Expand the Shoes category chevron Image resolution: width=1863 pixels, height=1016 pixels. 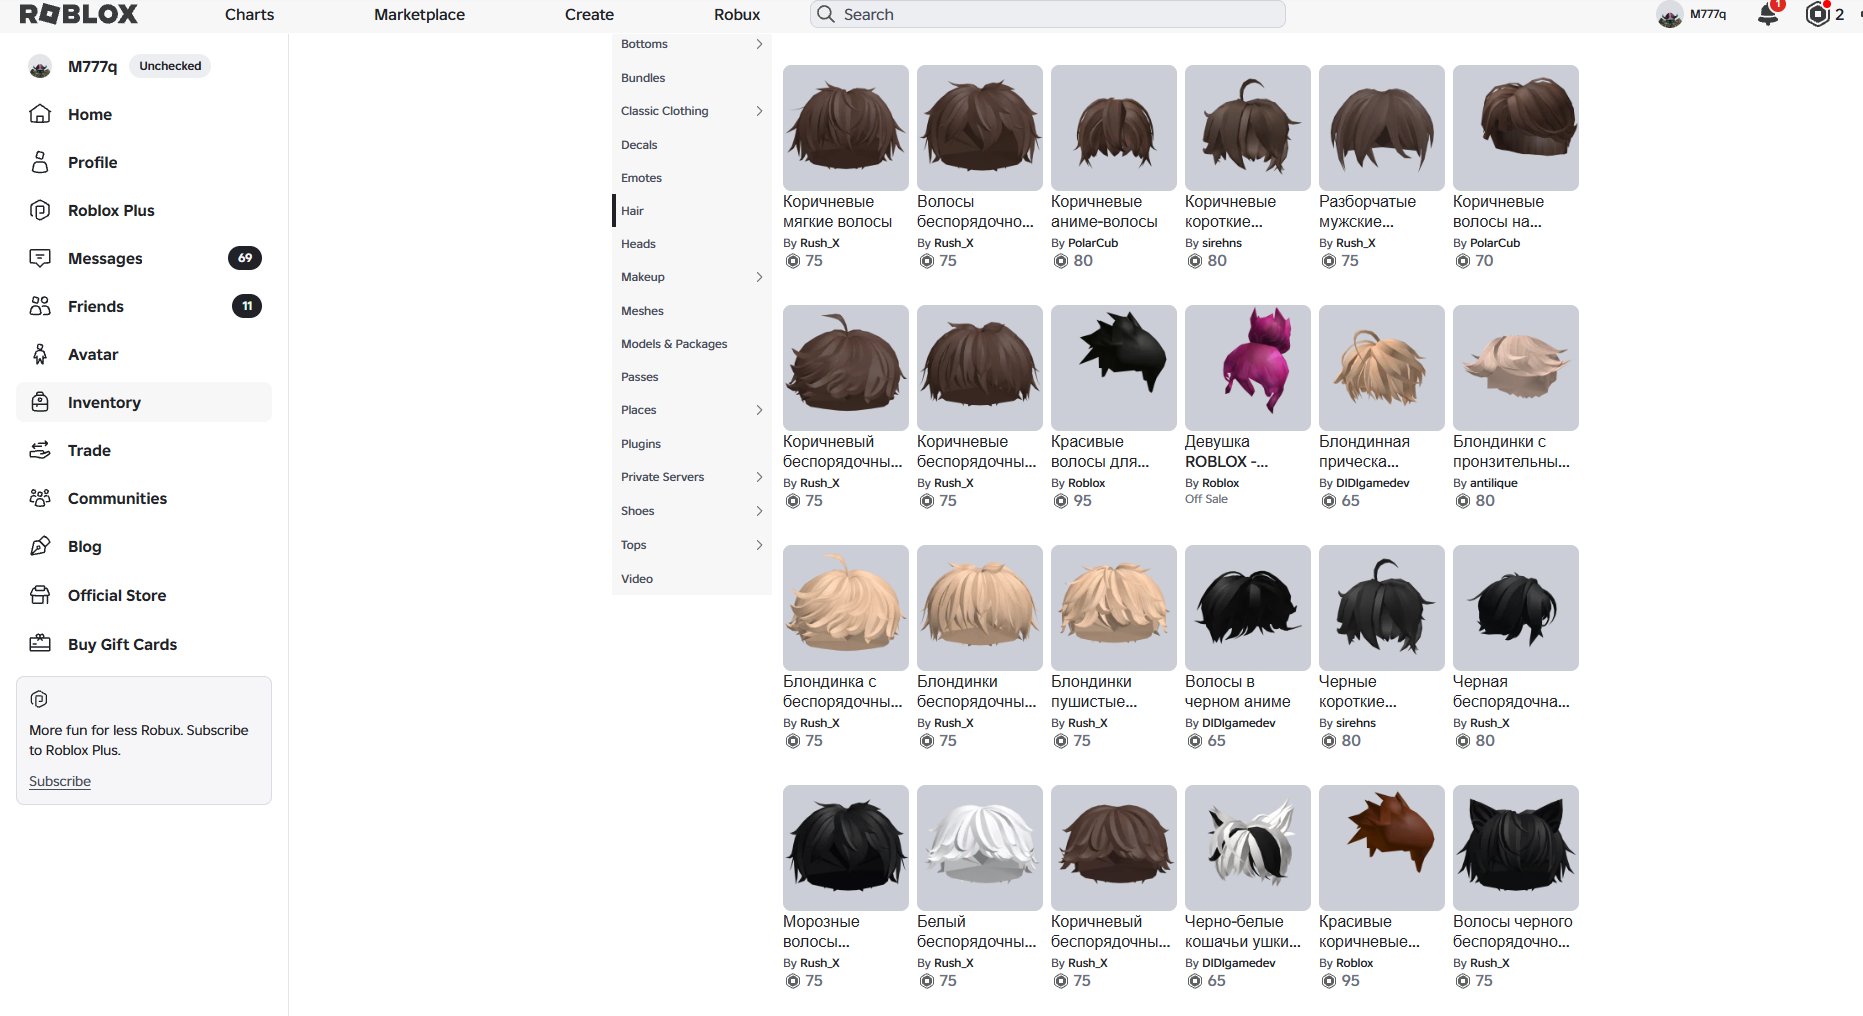(759, 511)
